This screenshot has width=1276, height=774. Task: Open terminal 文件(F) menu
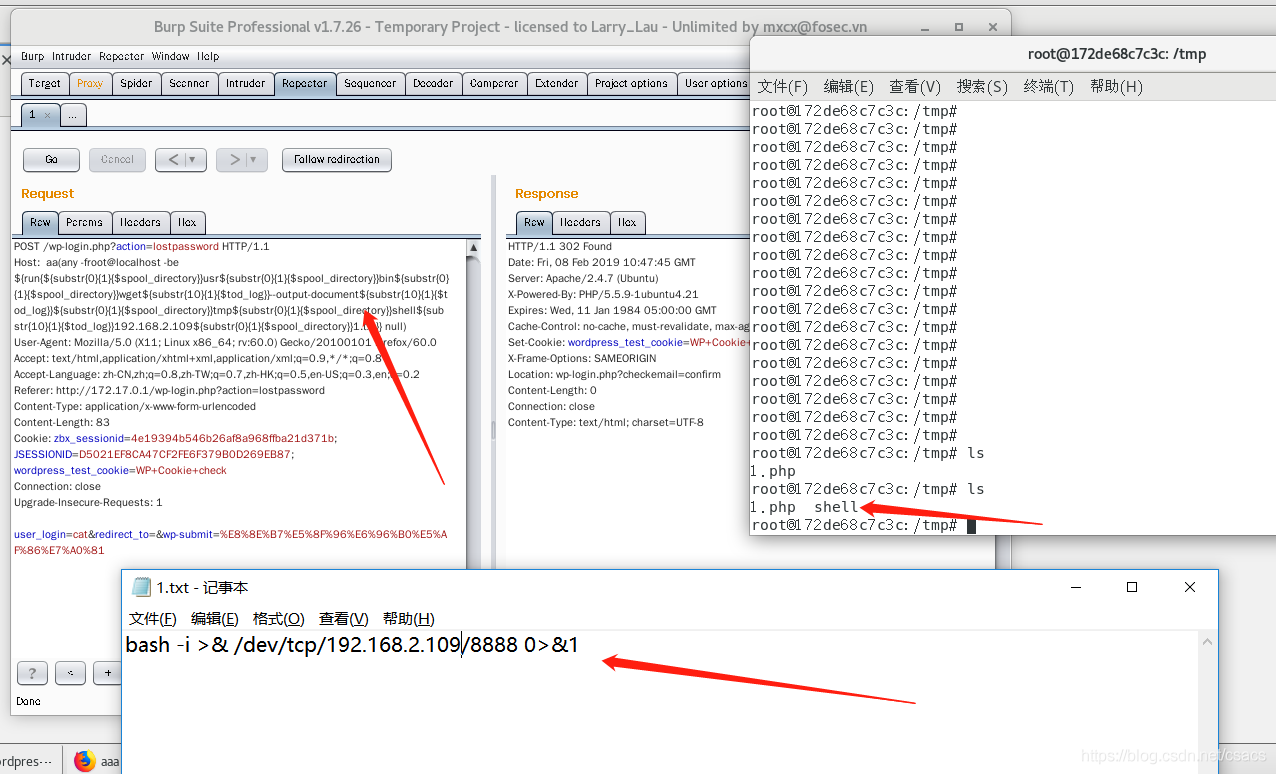coord(783,87)
